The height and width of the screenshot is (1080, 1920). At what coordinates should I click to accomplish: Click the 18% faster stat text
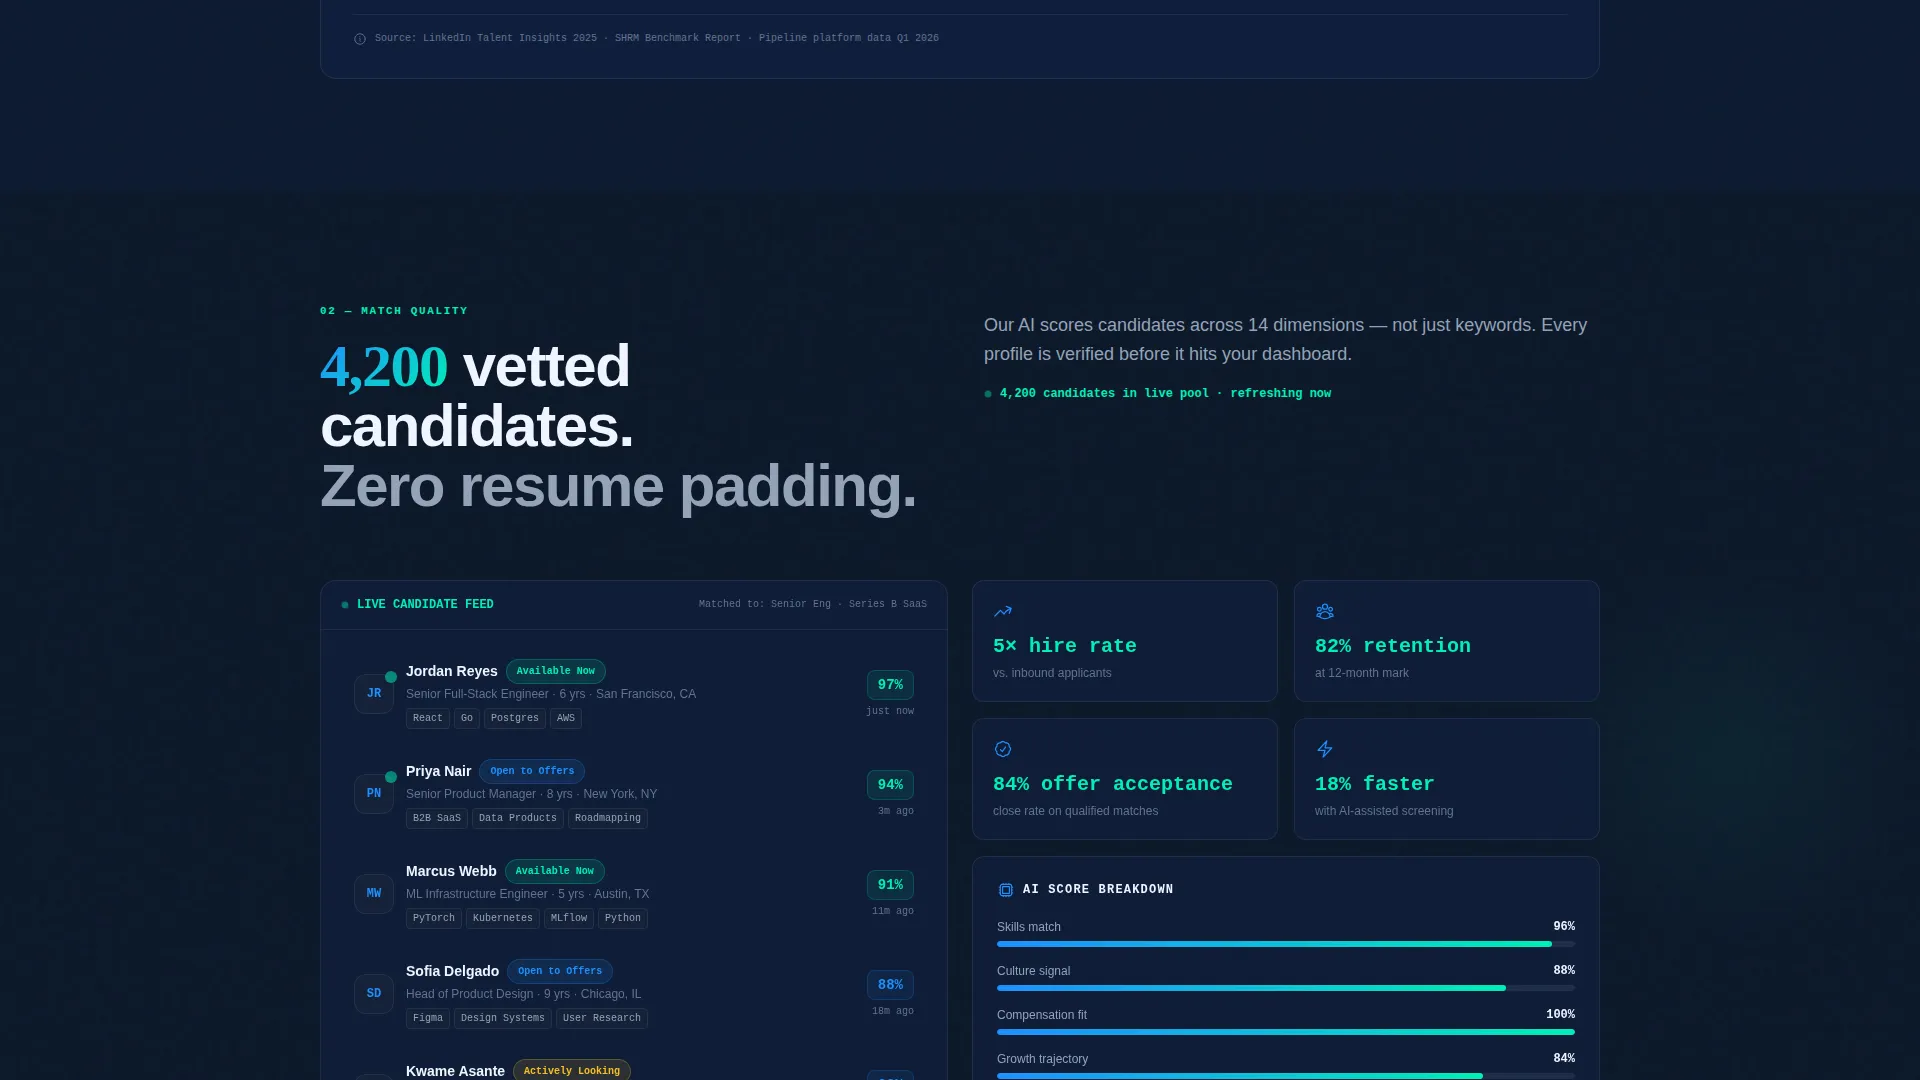(1375, 784)
